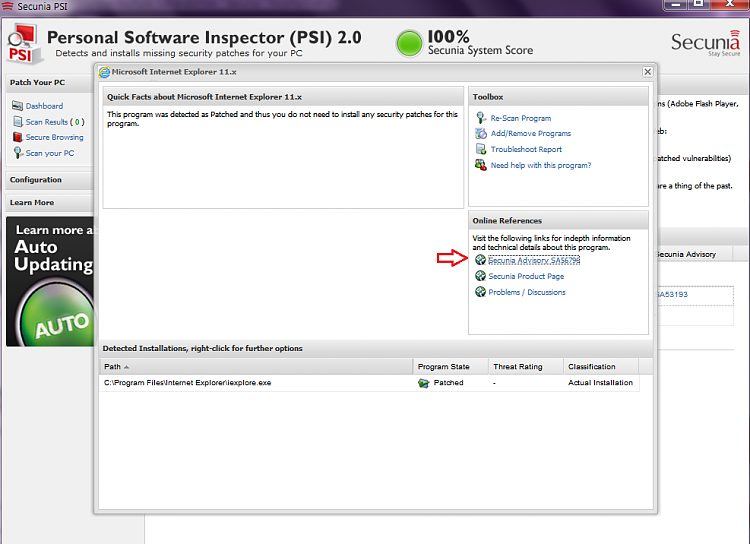Click the Scan Results icon
Viewport: 750px width, 544px height.
point(18,122)
